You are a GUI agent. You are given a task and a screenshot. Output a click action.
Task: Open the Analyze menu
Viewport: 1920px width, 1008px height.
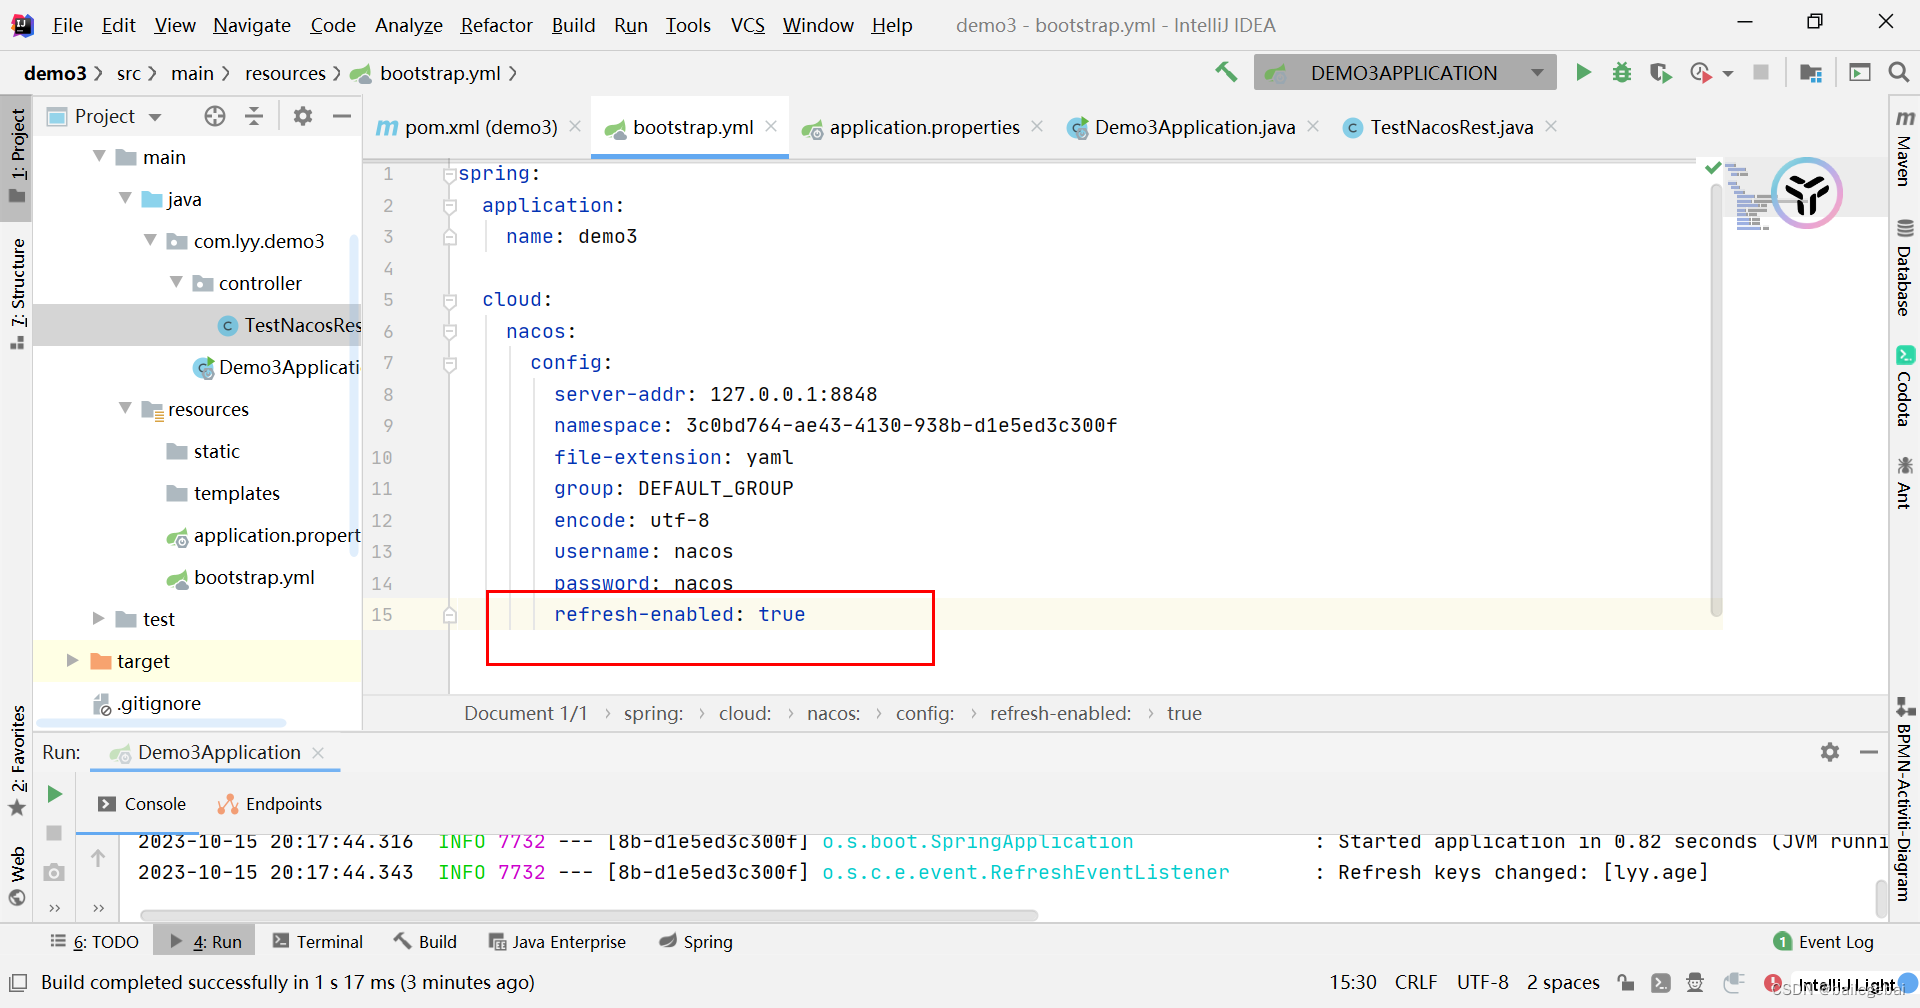pyautogui.click(x=408, y=25)
